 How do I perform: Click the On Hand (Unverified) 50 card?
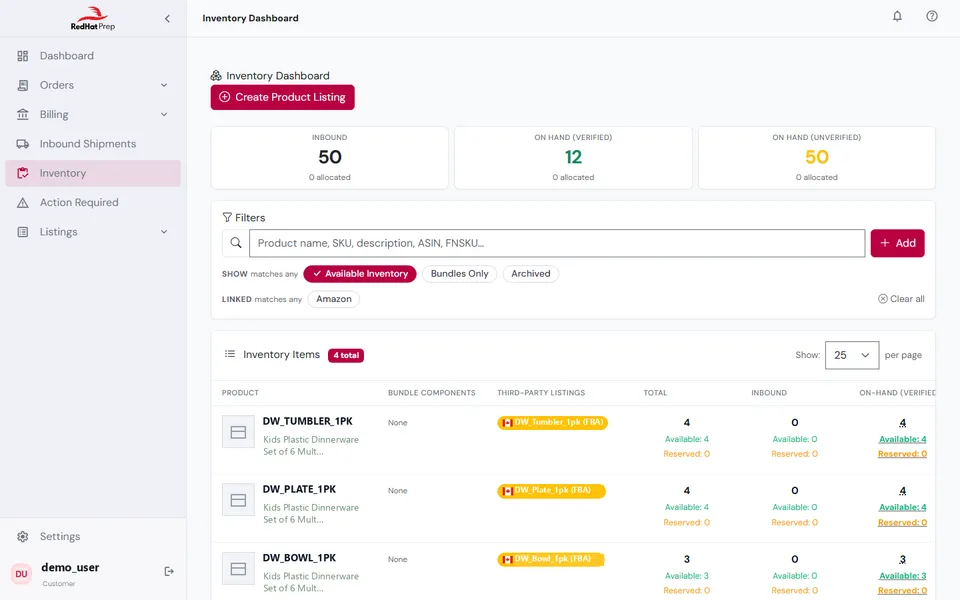[817, 157]
